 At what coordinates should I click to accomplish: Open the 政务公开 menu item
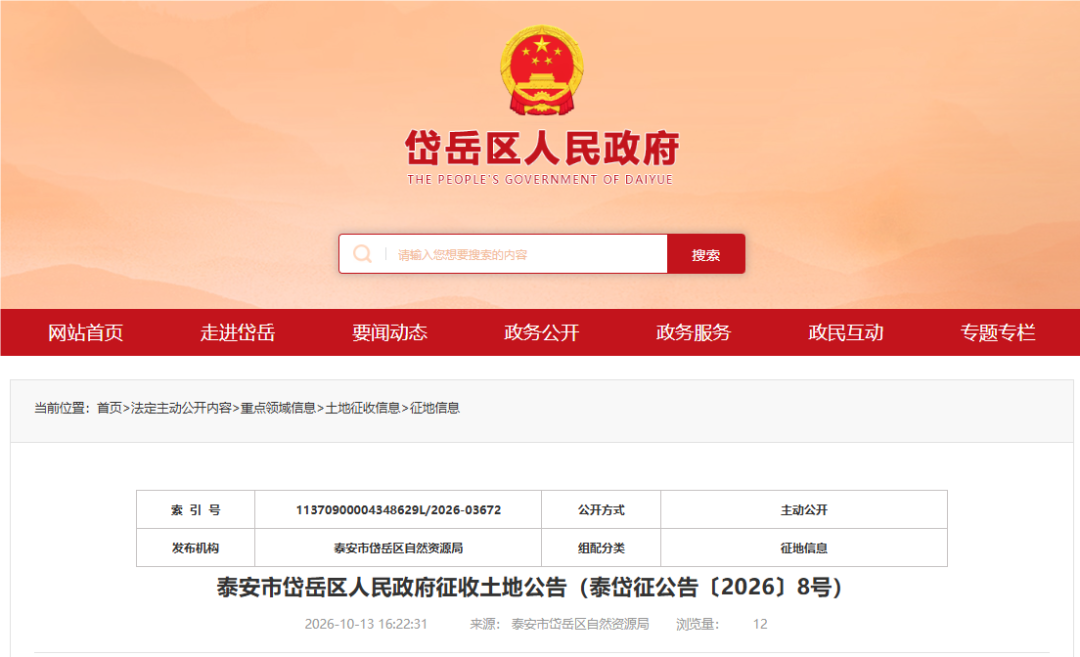541,333
